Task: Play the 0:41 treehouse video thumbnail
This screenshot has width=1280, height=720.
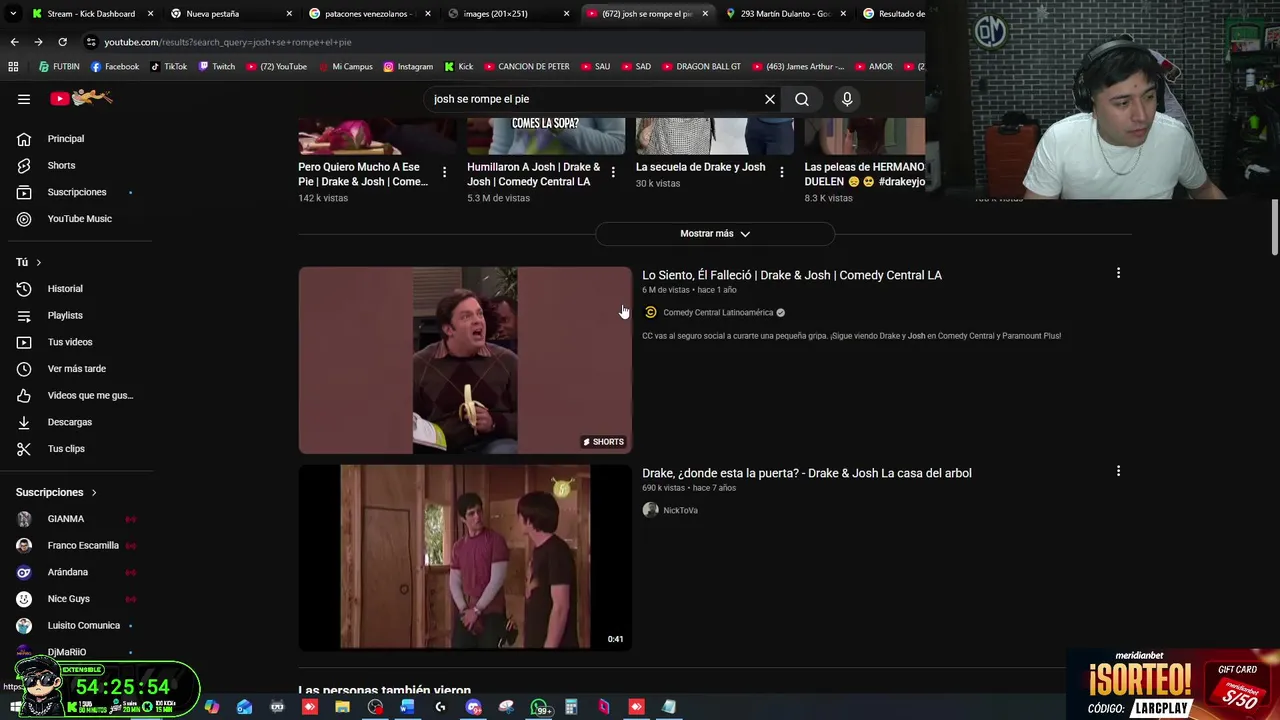Action: point(465,557)
